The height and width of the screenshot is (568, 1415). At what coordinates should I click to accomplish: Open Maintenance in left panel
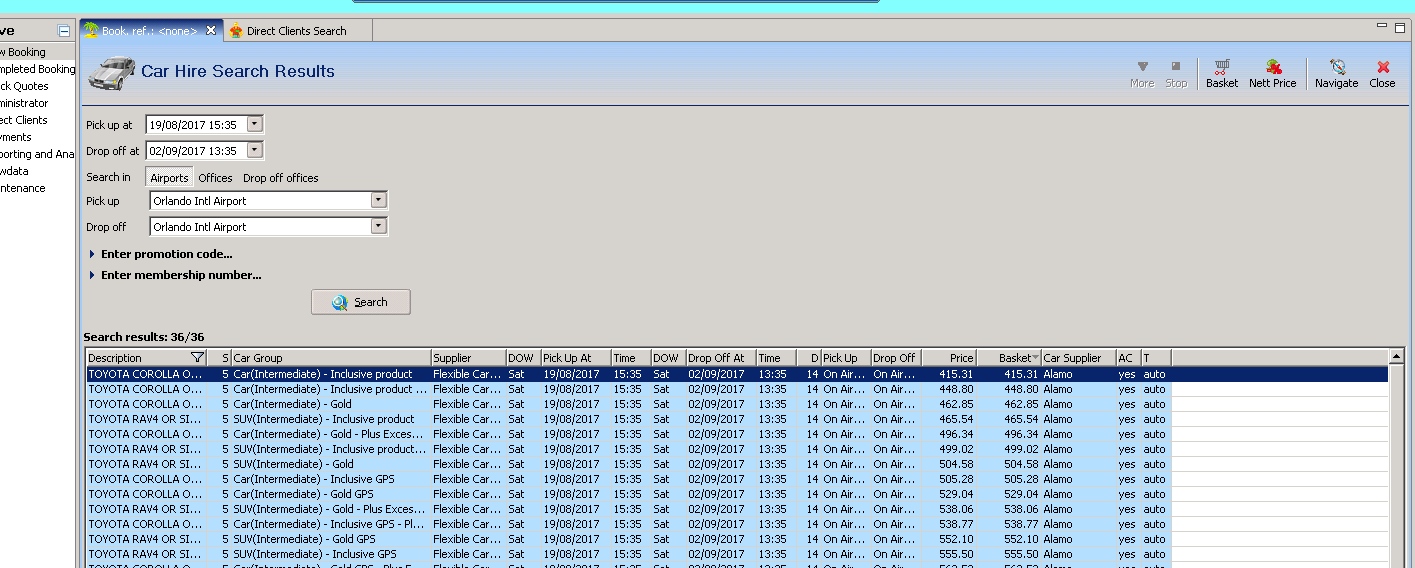(23, 188)
